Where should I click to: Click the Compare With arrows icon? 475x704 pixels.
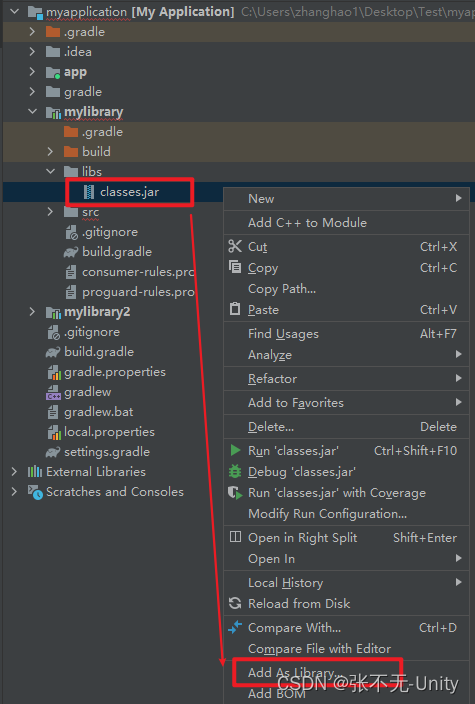pos(235,627)
